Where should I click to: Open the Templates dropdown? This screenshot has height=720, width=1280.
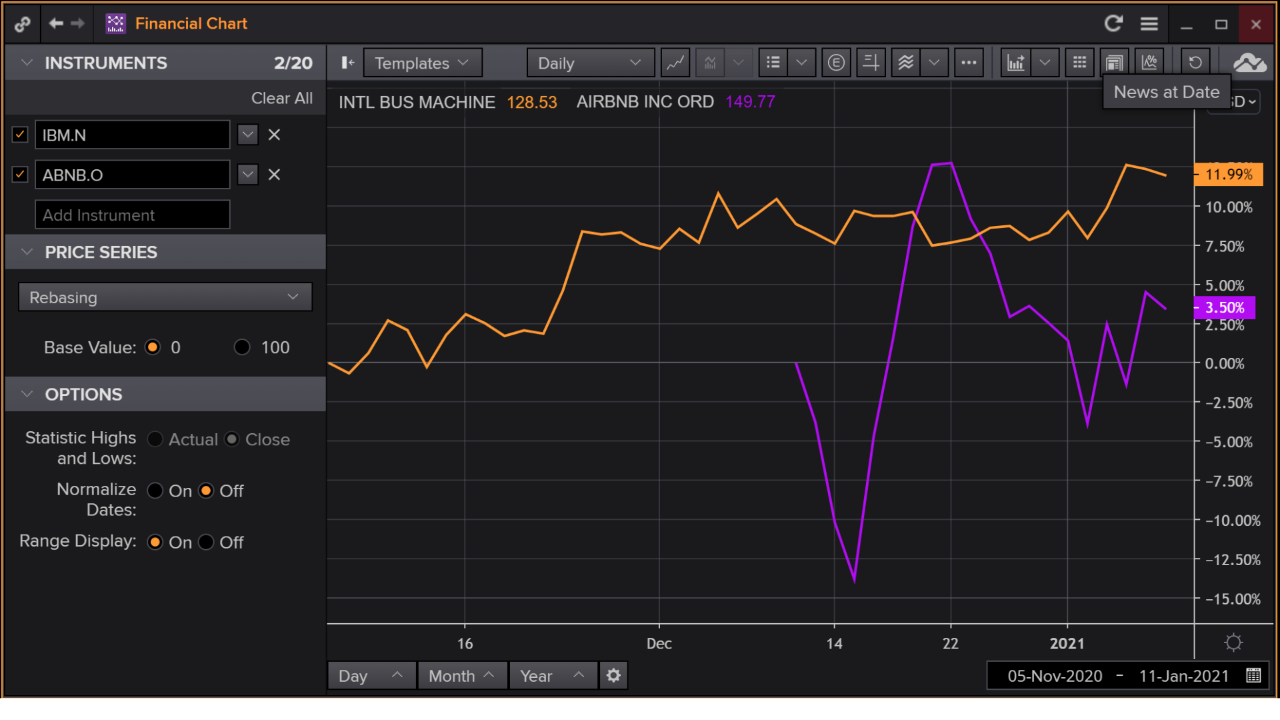pos(422,63)
